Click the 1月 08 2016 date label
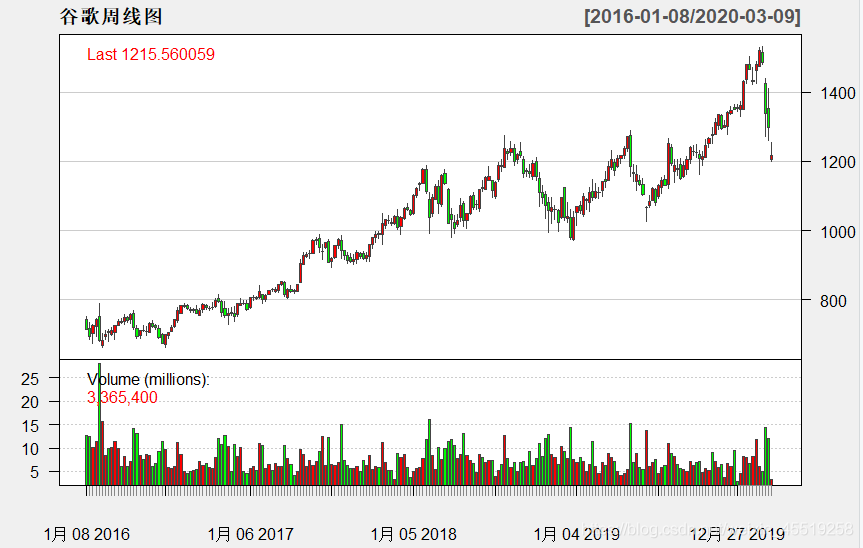 (x=86, y=534)
